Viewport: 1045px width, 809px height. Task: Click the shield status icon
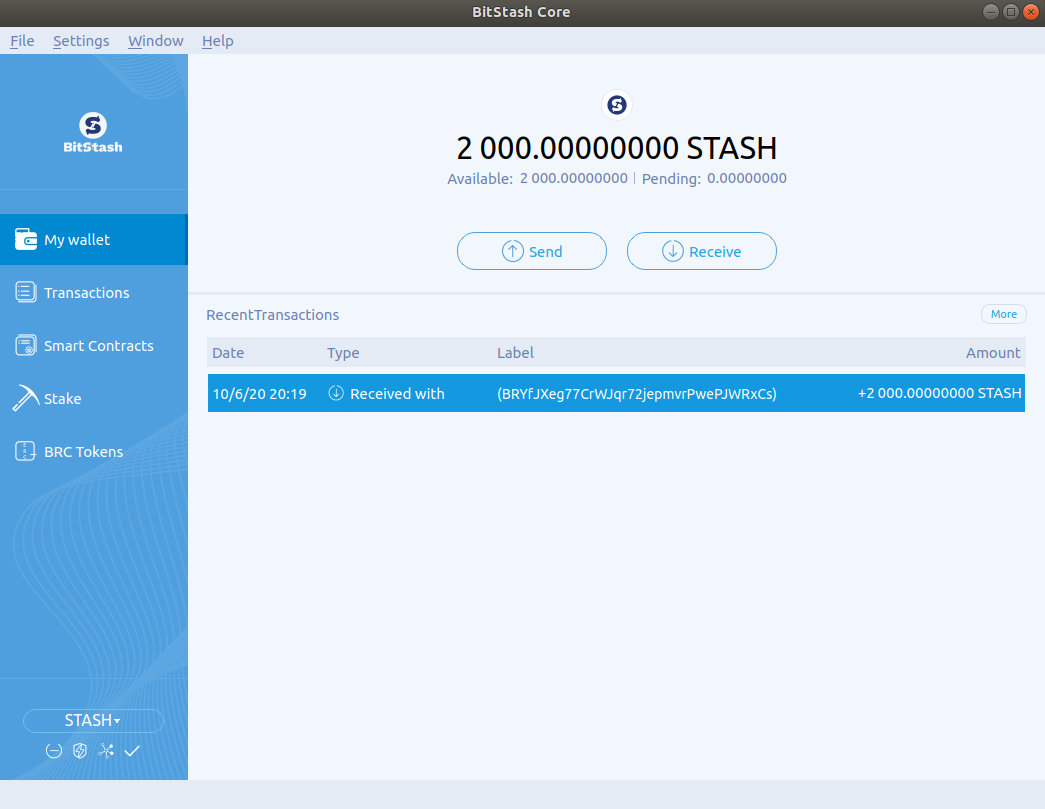click(80, 751)
